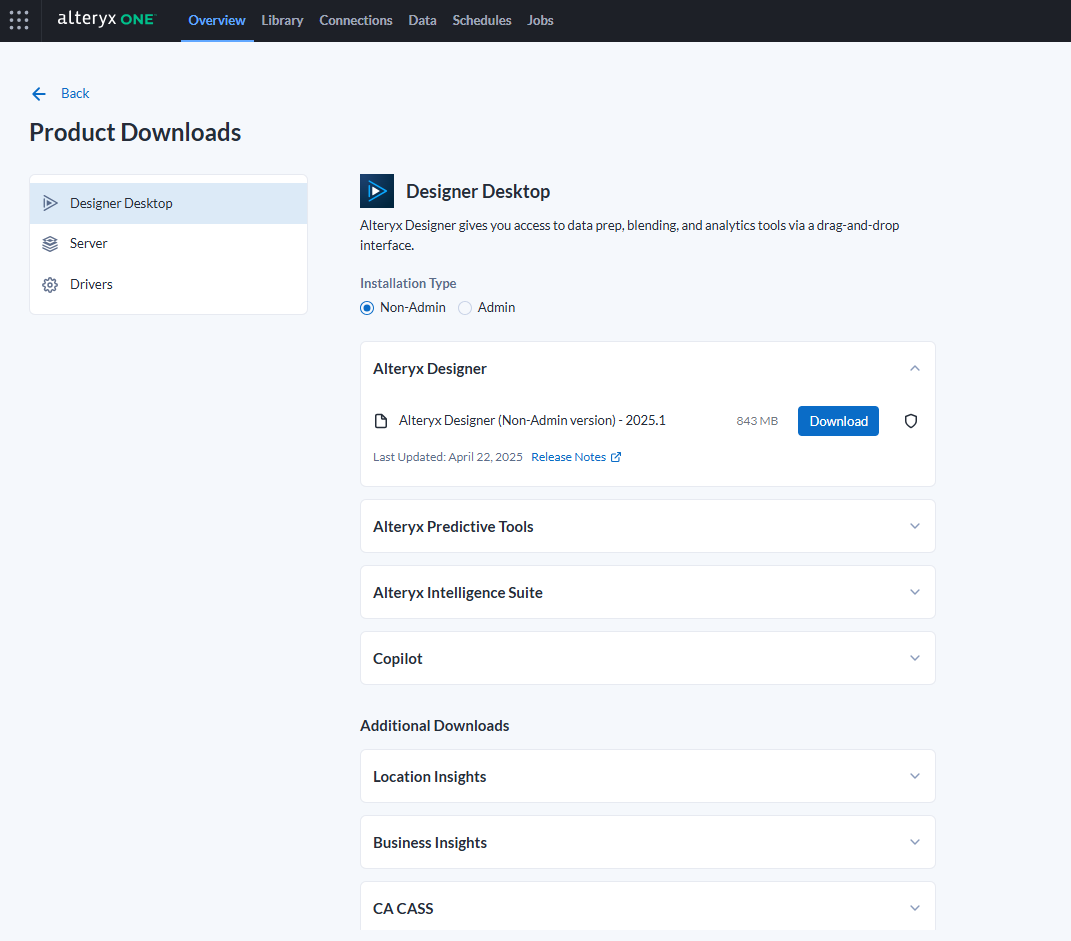Select Designer Desktop in the sidebar
The width and height of the screenshot is (1071, 941).
tap(168, 203)
